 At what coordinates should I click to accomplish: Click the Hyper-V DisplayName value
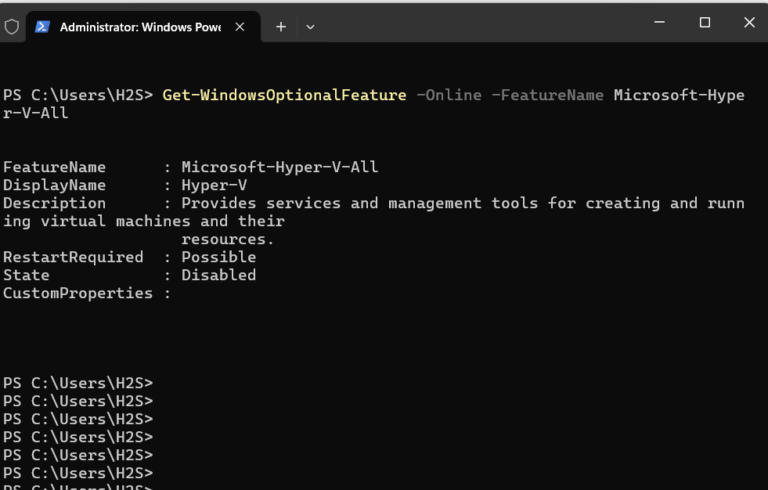[x=214, y=185]
